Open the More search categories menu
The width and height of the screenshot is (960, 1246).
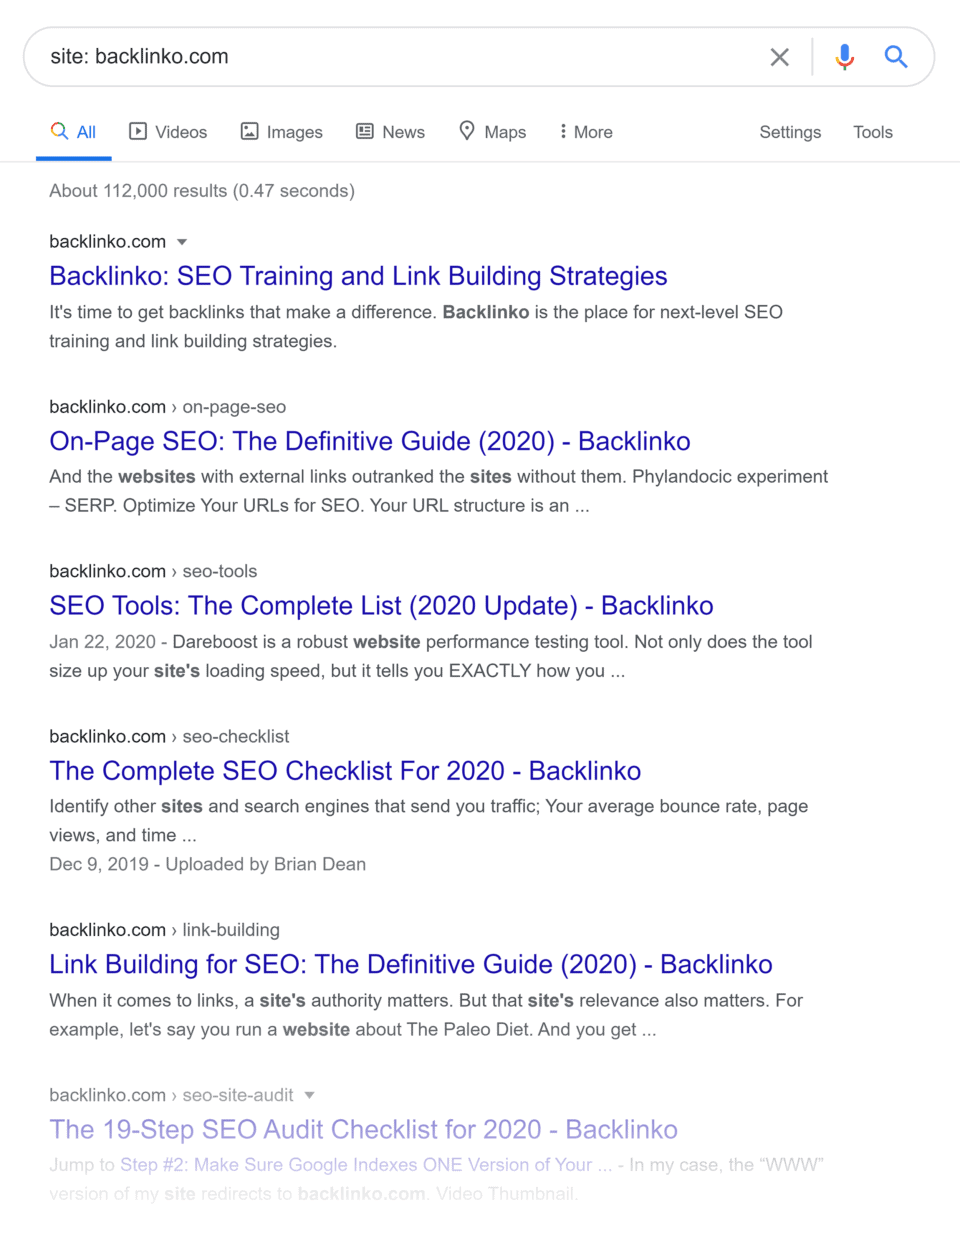point(585,131)
